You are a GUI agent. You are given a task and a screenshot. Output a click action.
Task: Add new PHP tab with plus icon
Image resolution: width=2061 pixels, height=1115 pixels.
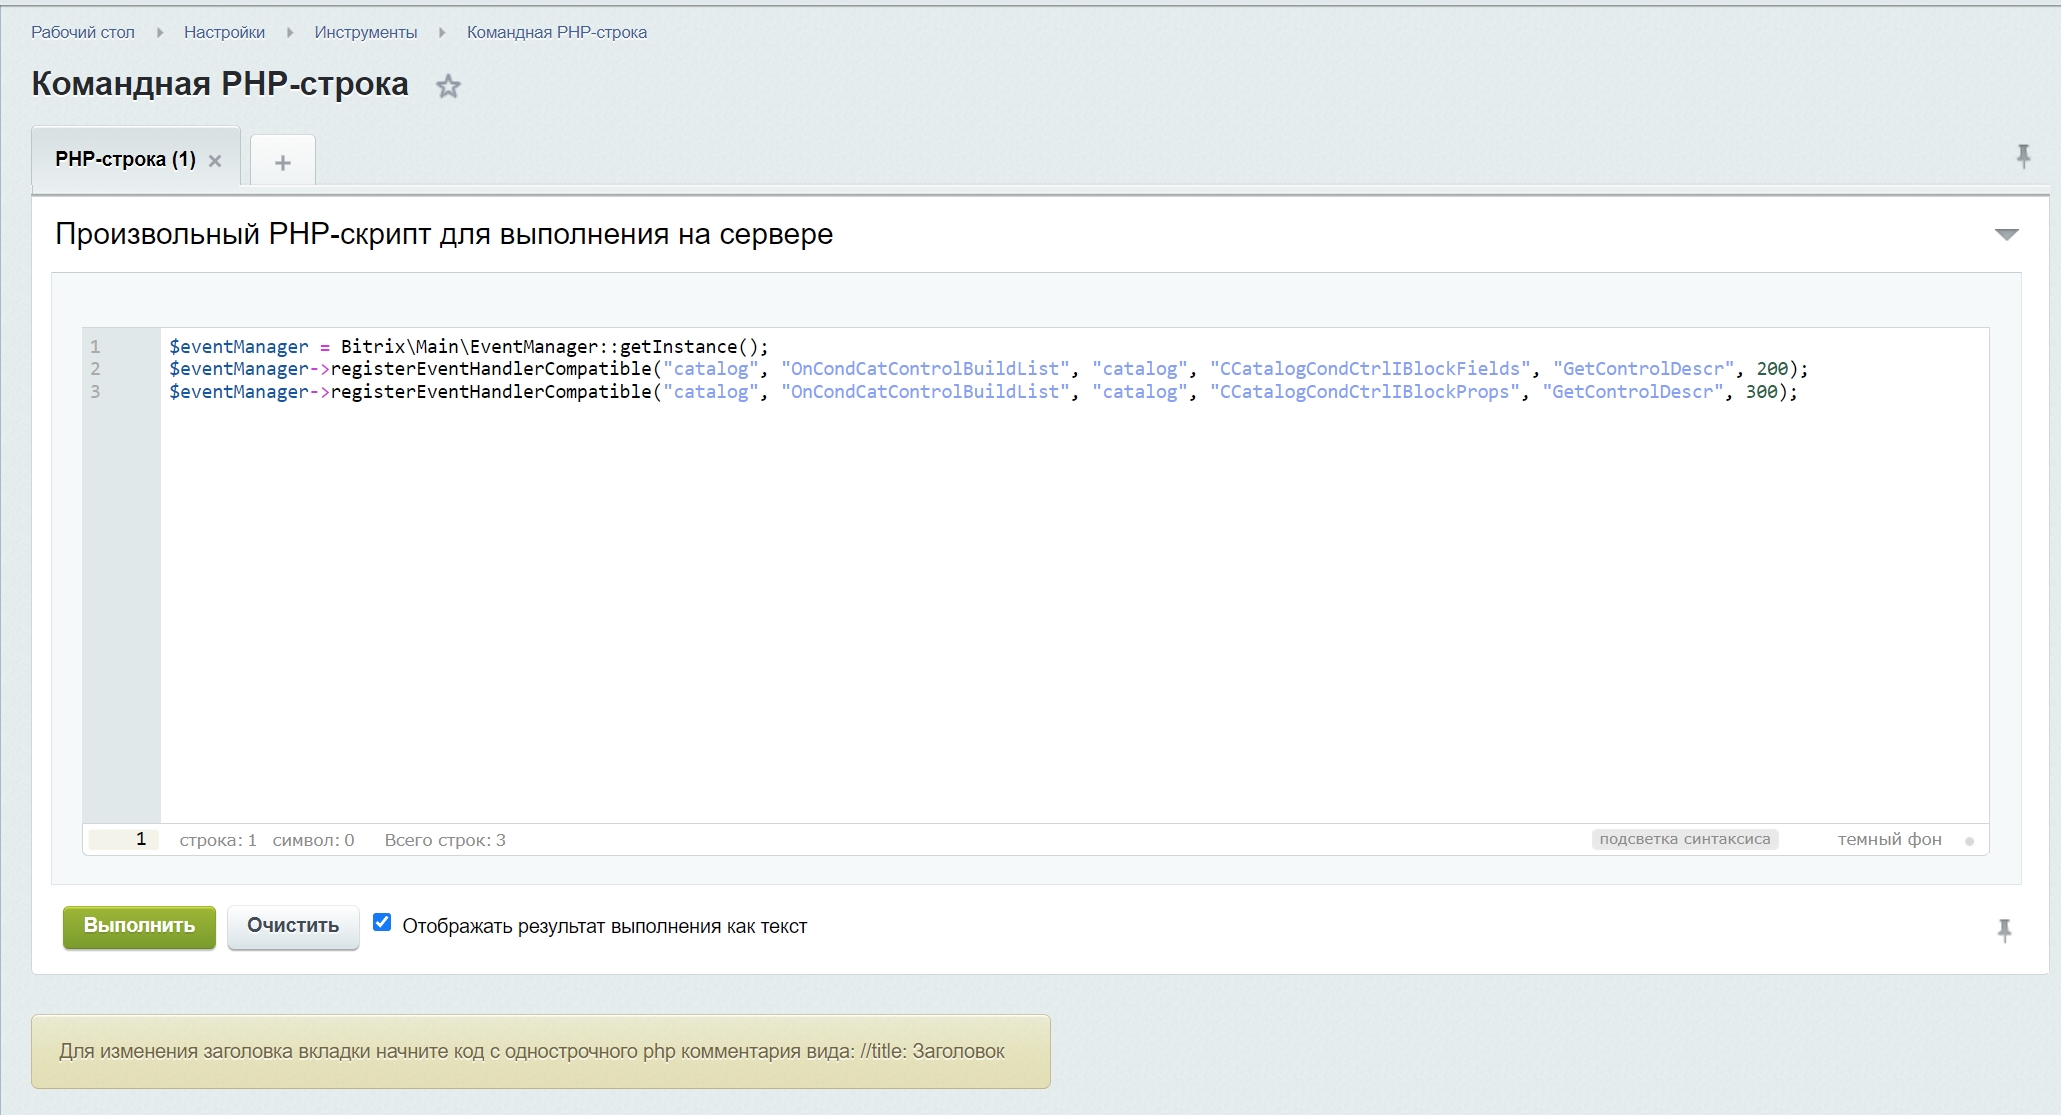tap(283, 162)
